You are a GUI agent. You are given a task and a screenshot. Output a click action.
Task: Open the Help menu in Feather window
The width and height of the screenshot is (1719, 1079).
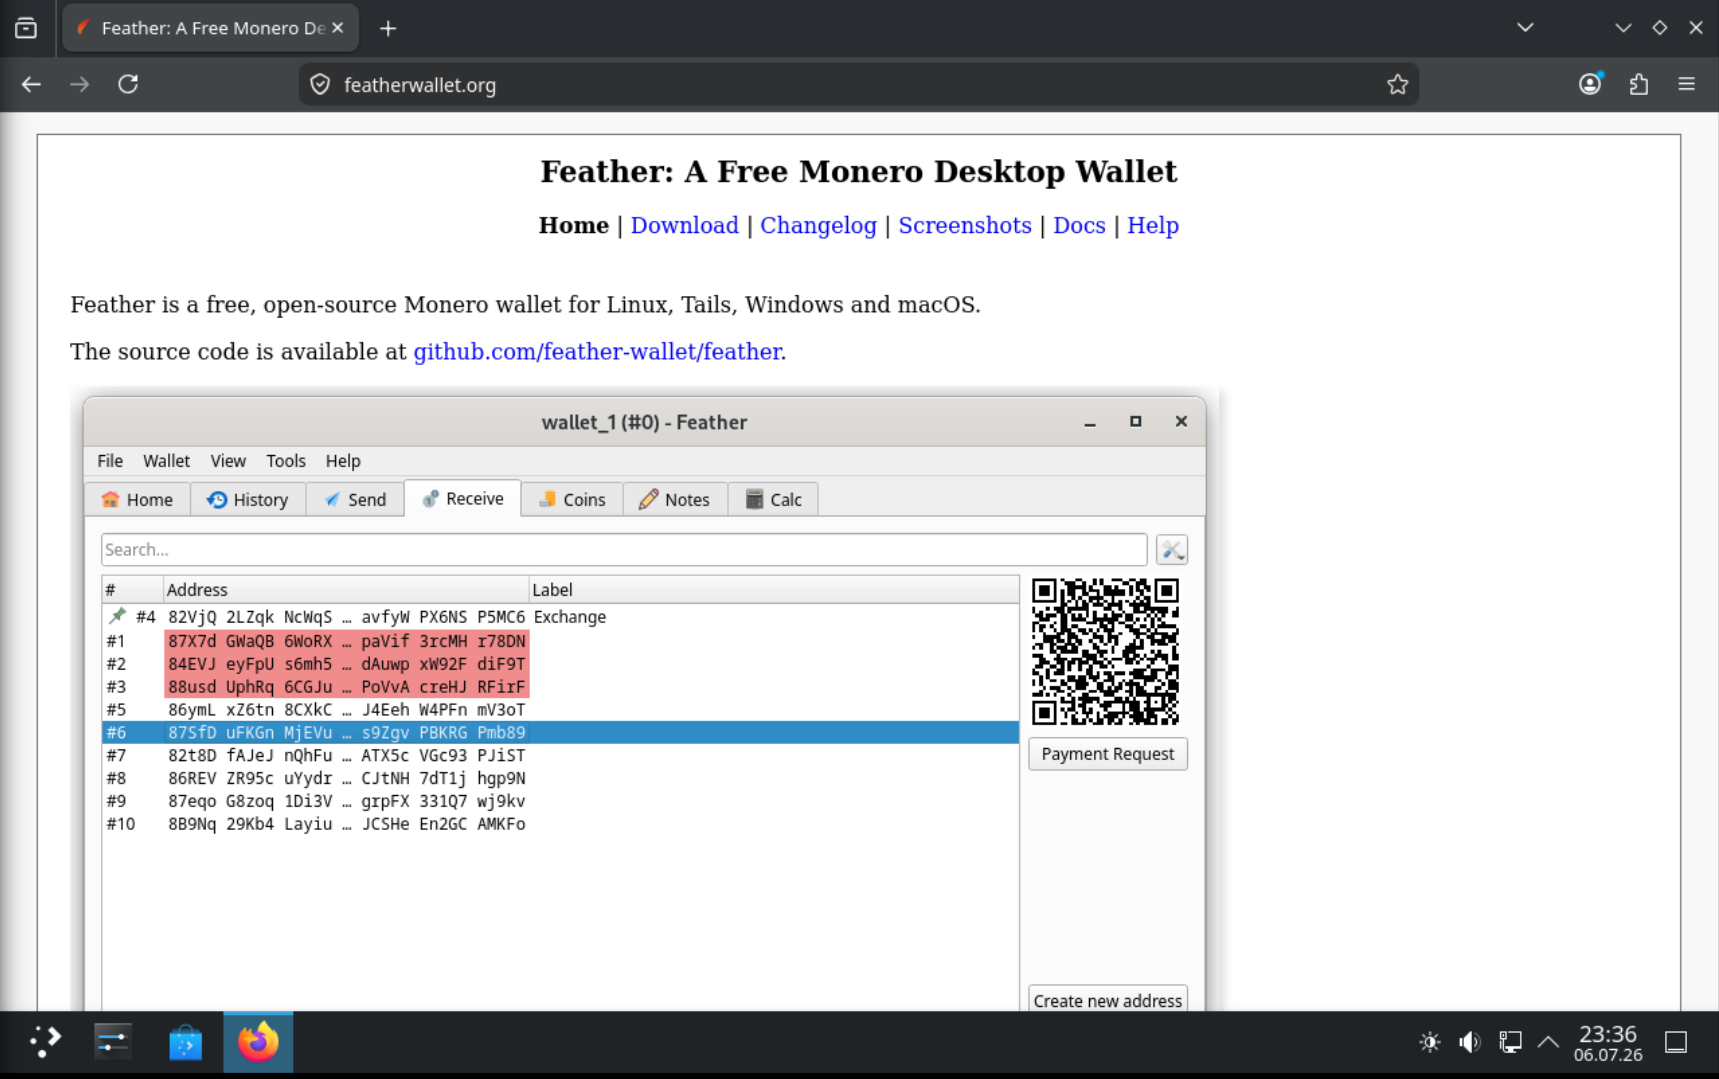pyautogui.click(x=343, y=461)
